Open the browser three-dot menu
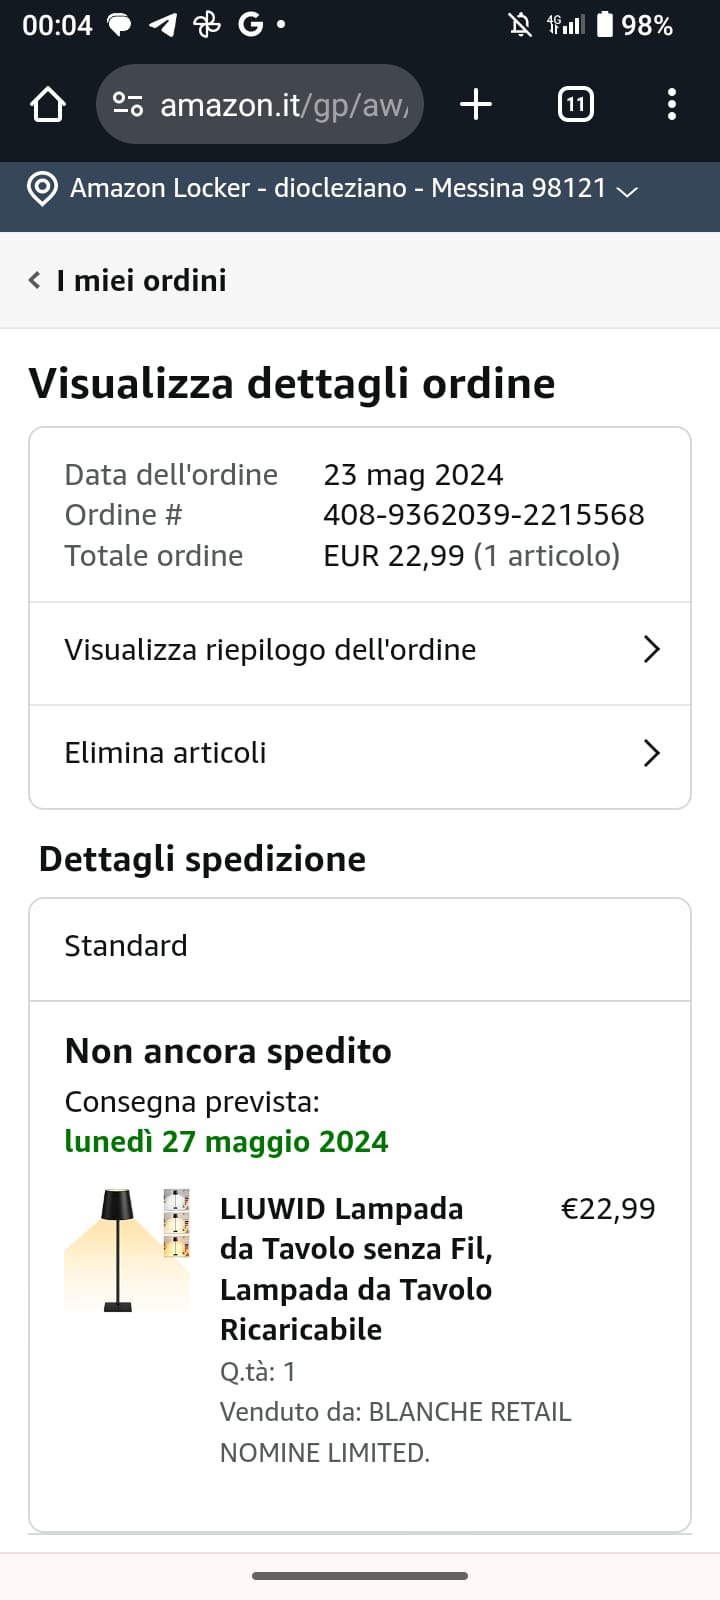 pos(671,104)
